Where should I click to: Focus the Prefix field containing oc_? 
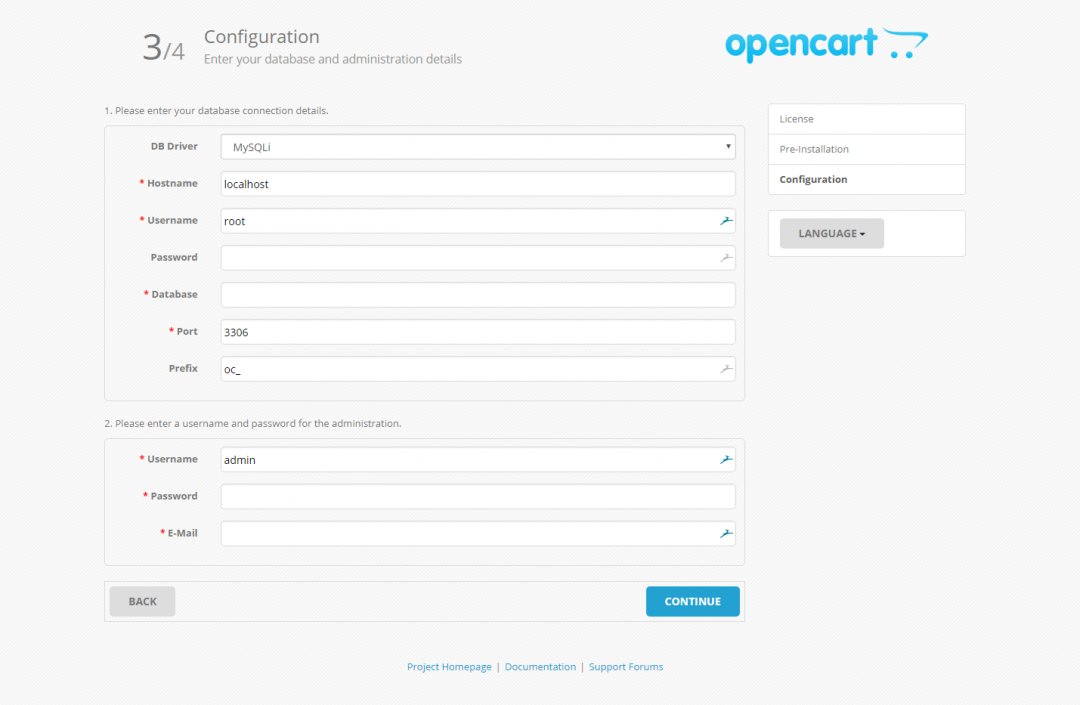478,369
